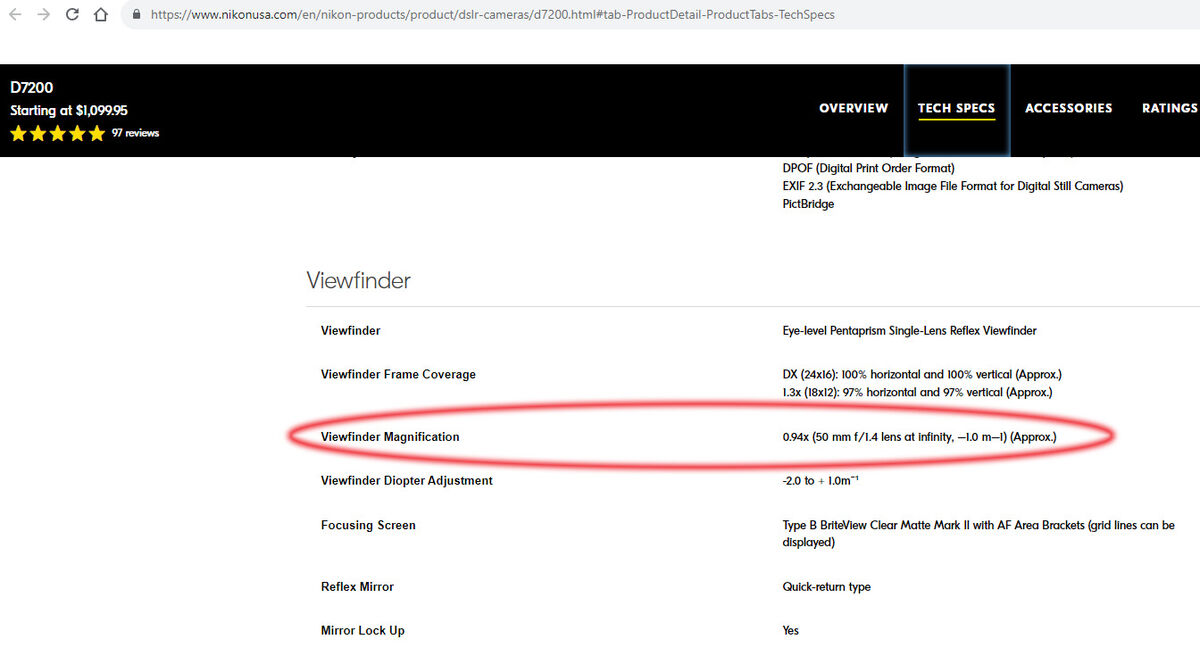Viewport: 1200px width, 656px height.
Task: Switch to the Accessories tab
Action: click(x=1068, y=108)
